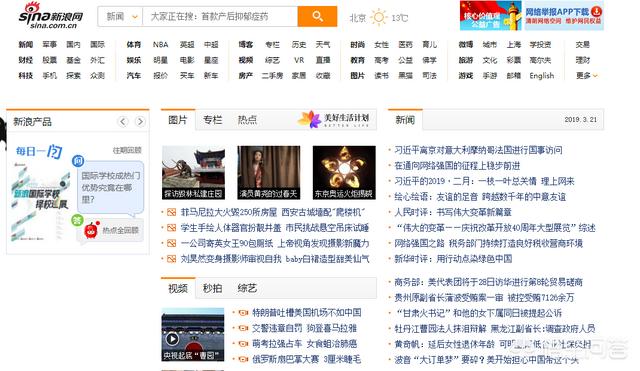The image size is (640, 371).
Task: Open the 体育 navigation link
Action: (133, 44)
